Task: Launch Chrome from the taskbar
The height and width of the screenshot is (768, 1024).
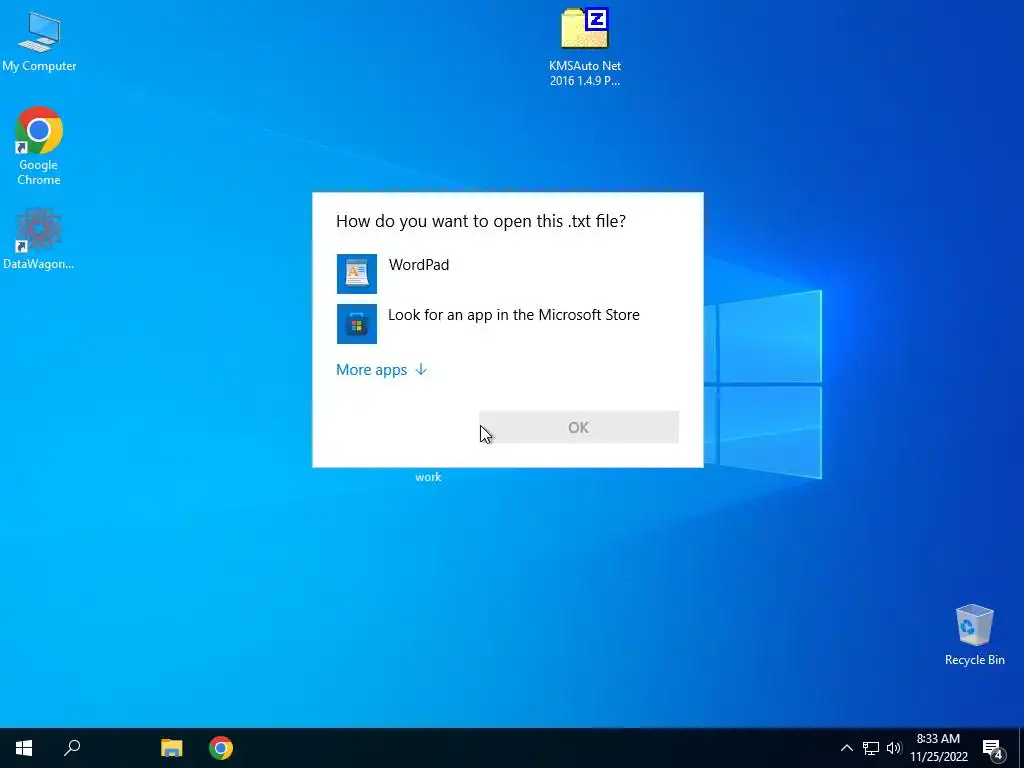Action: (221, 748)
